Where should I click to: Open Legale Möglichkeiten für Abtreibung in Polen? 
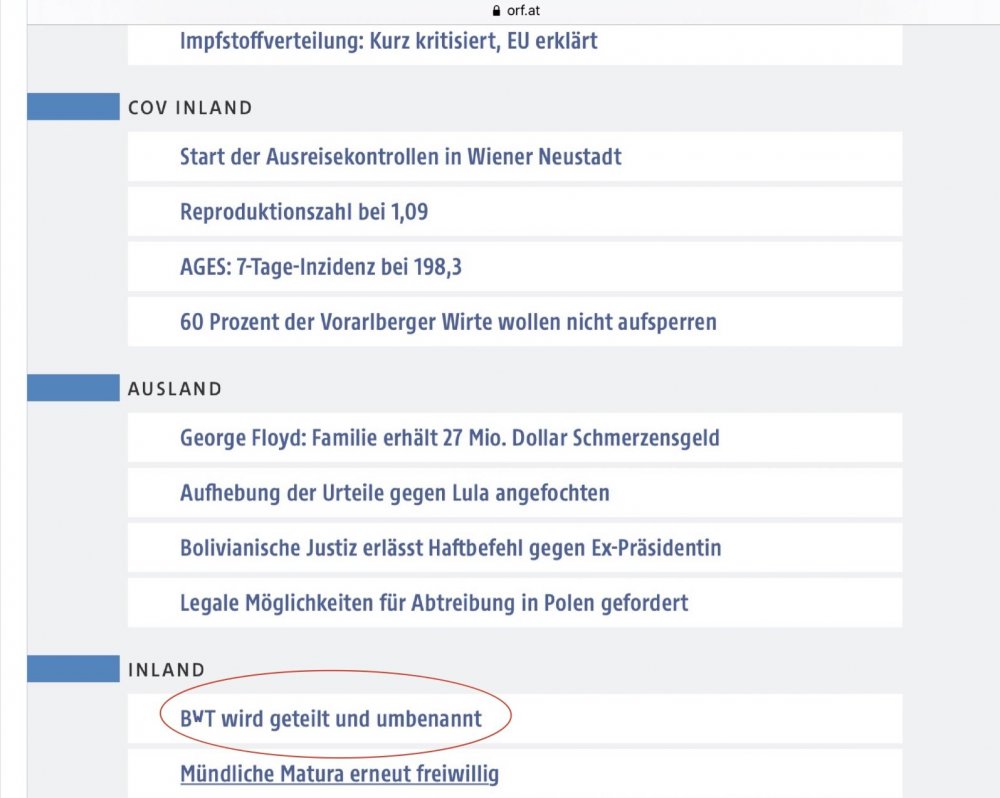[x=434, y=603]
